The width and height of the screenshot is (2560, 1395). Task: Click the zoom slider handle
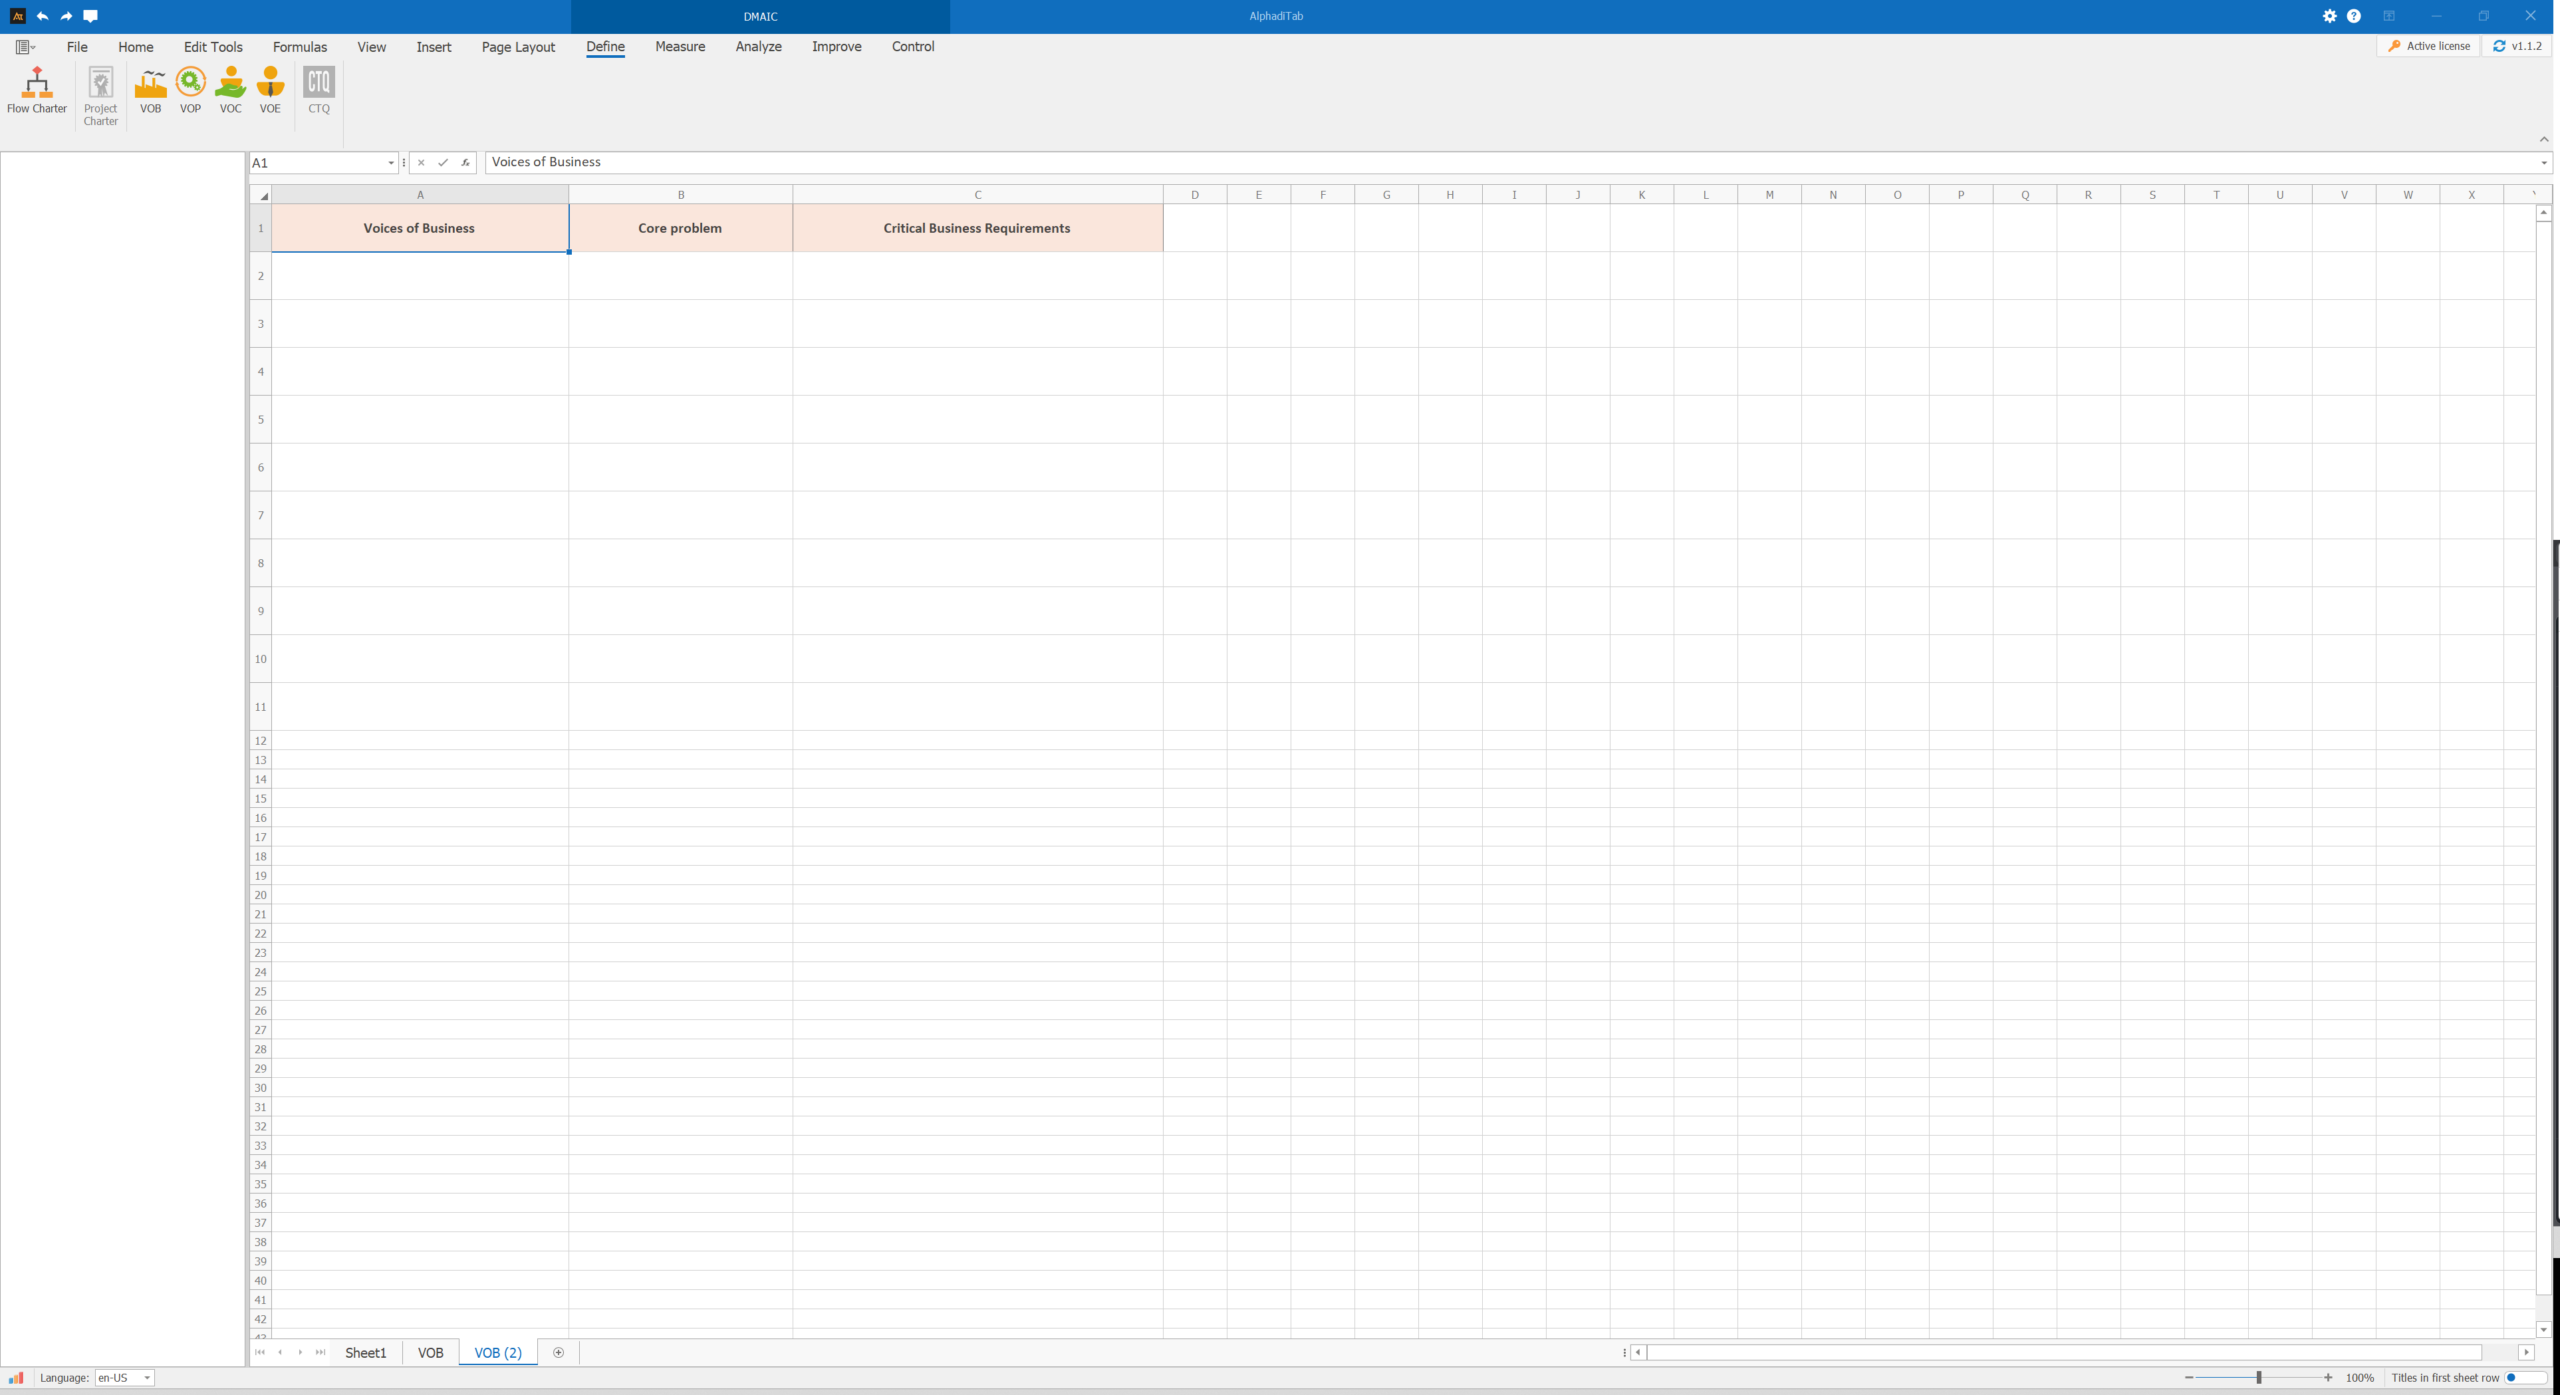[2258, 1377]
